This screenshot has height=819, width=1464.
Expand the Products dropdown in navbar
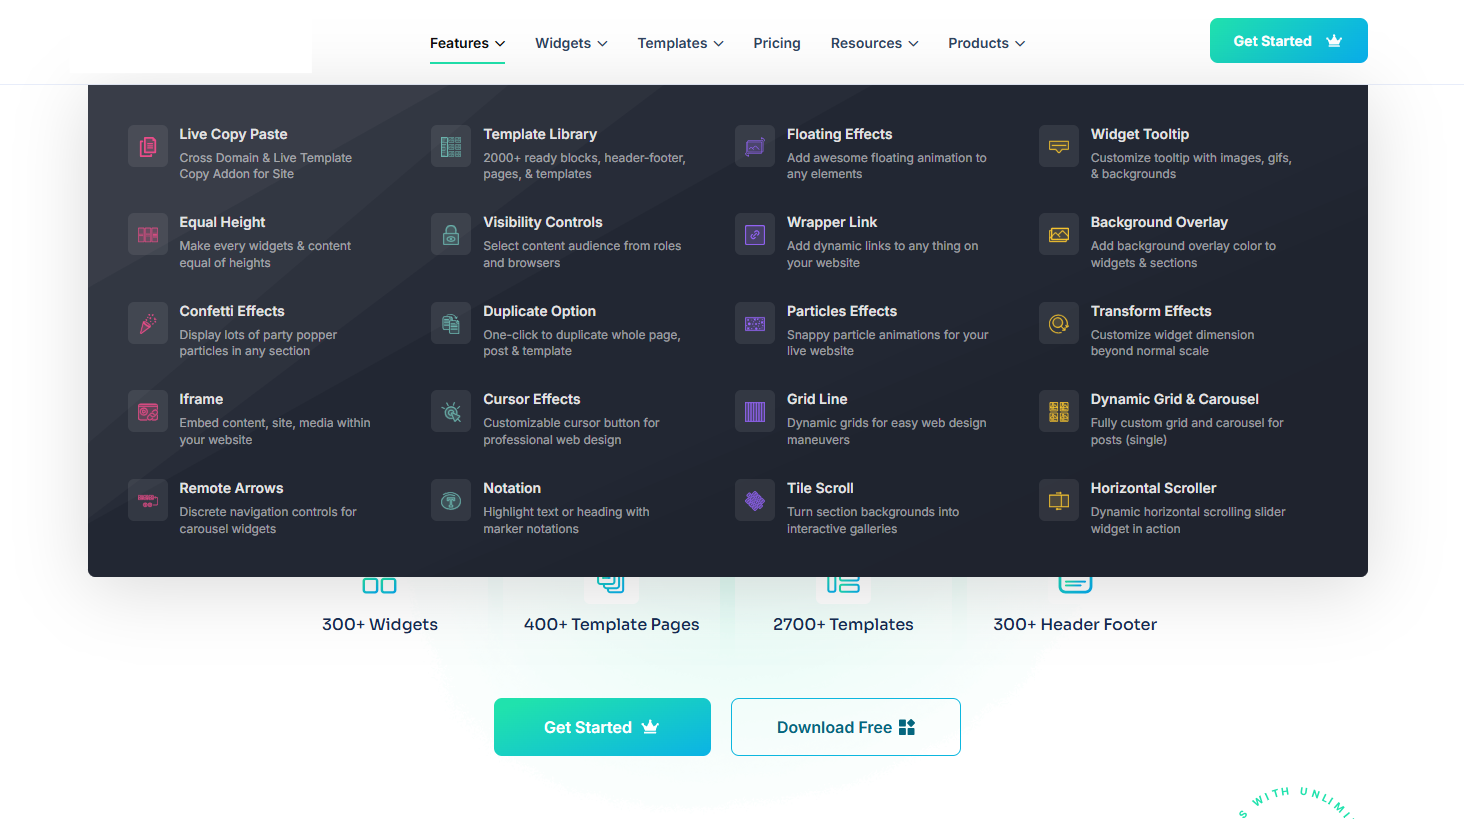pyautogui.click(x=986, y=43)
